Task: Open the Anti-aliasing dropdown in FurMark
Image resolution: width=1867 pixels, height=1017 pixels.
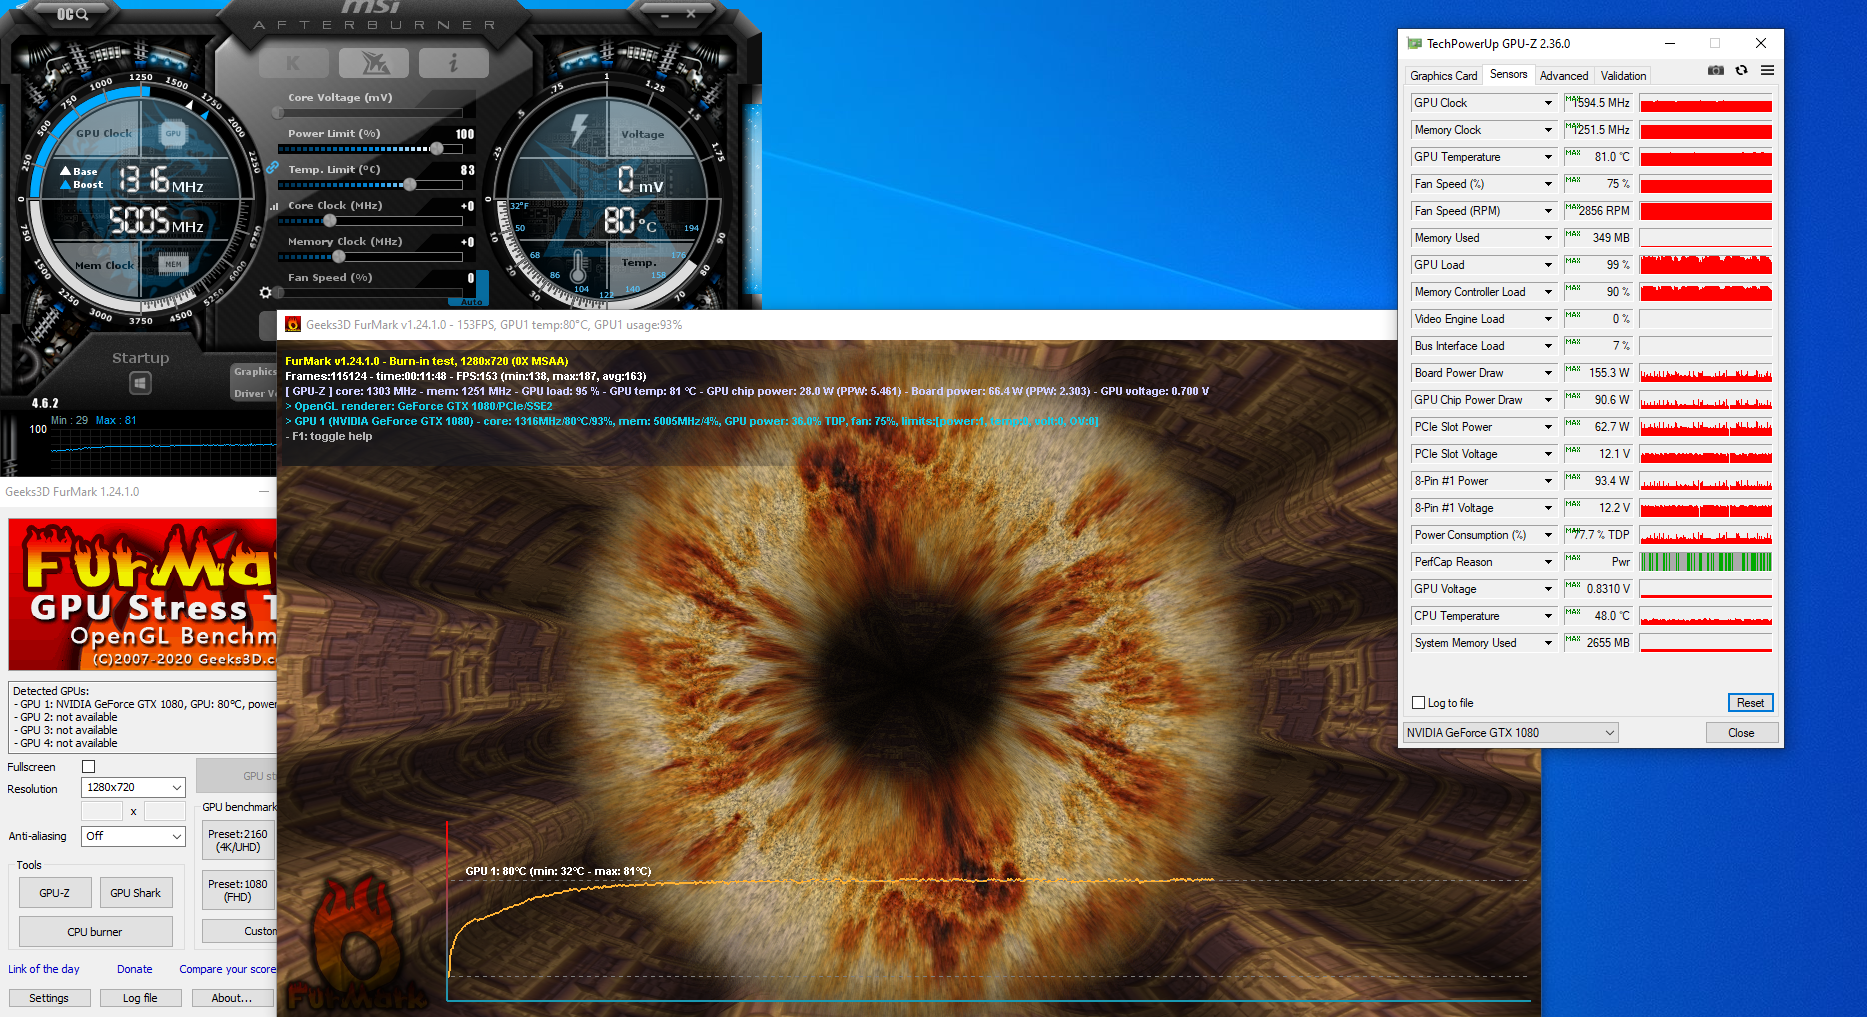Action: [x=133, y=836]
